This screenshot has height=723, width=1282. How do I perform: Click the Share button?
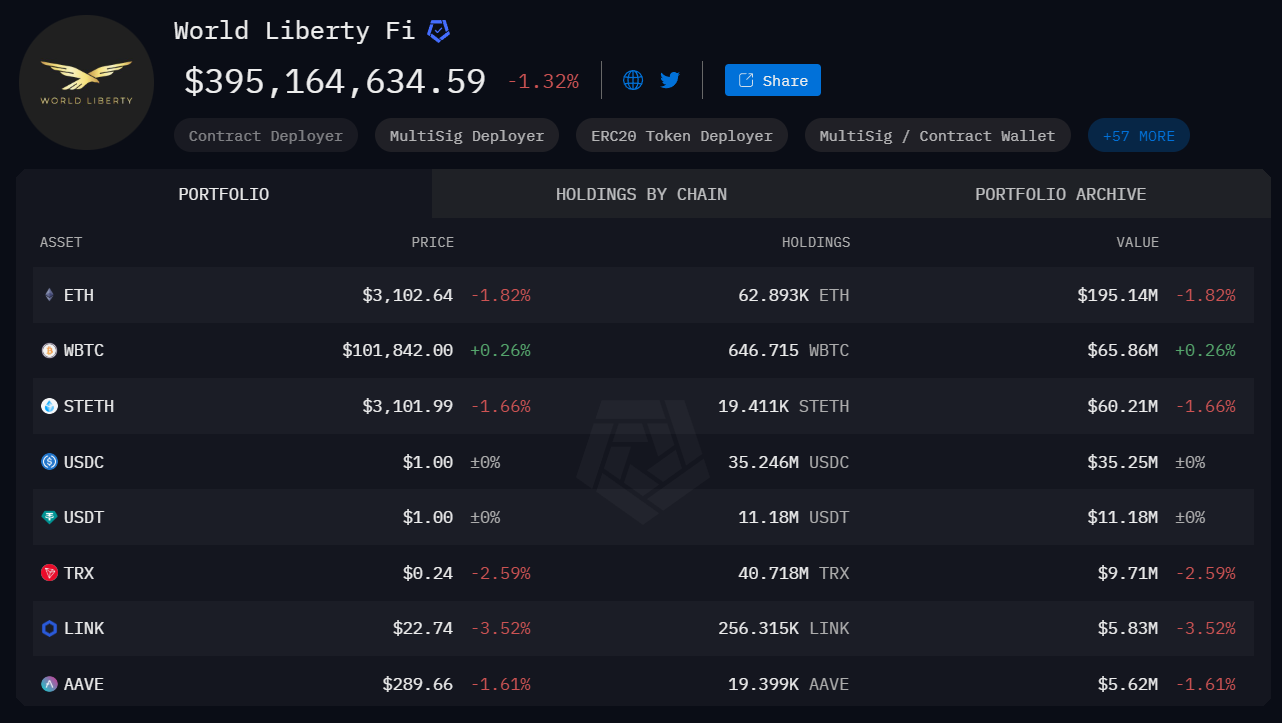point(772,80)
